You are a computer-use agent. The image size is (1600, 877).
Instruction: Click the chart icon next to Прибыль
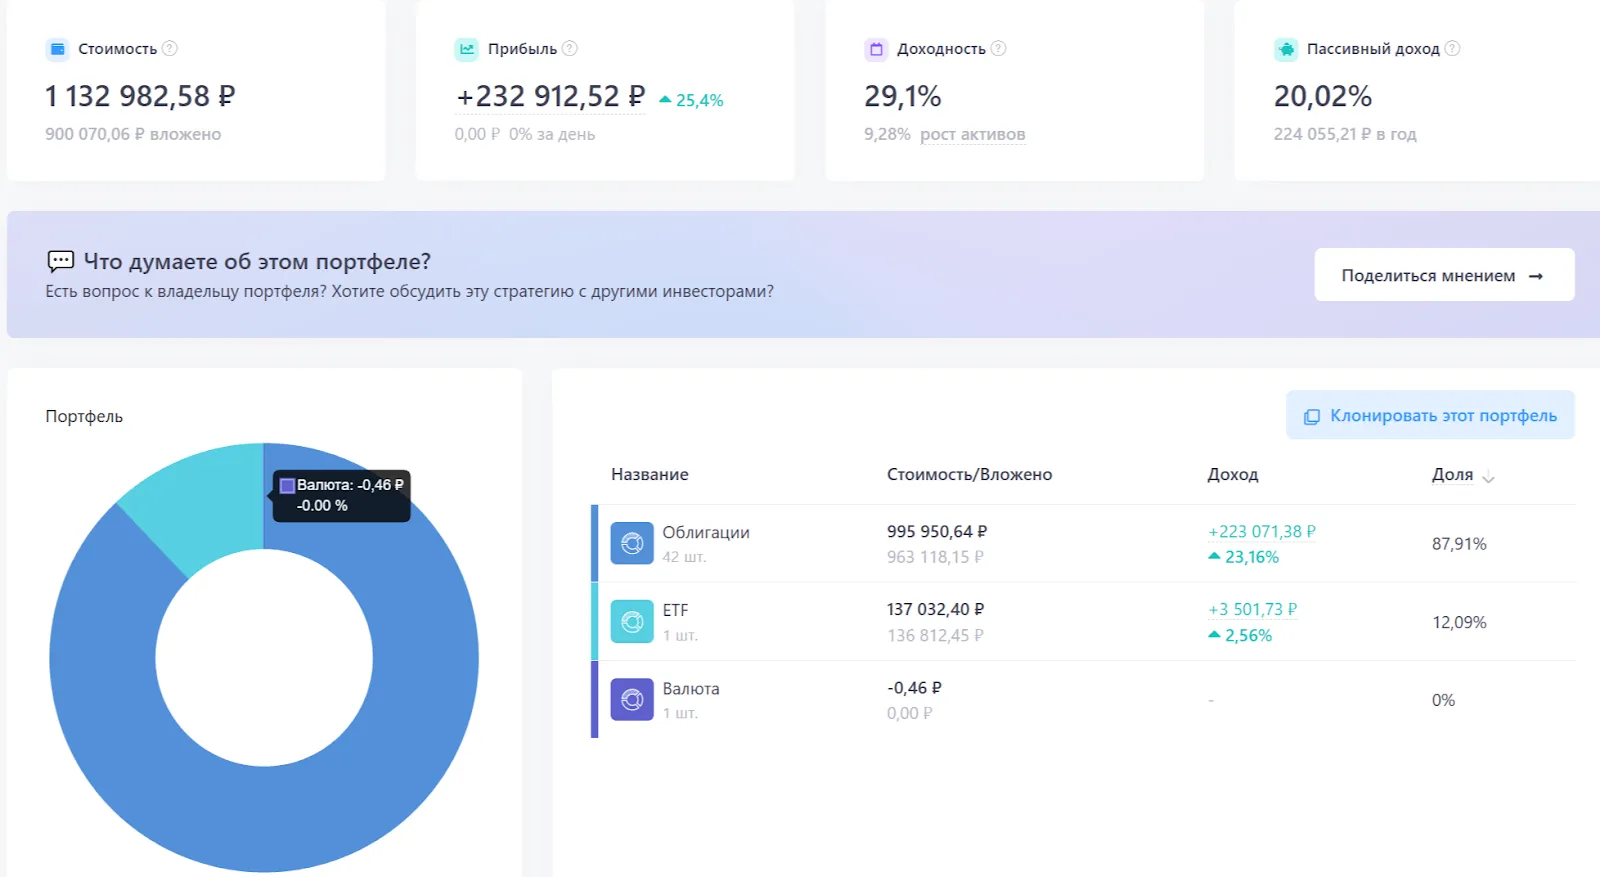(467, 49)
